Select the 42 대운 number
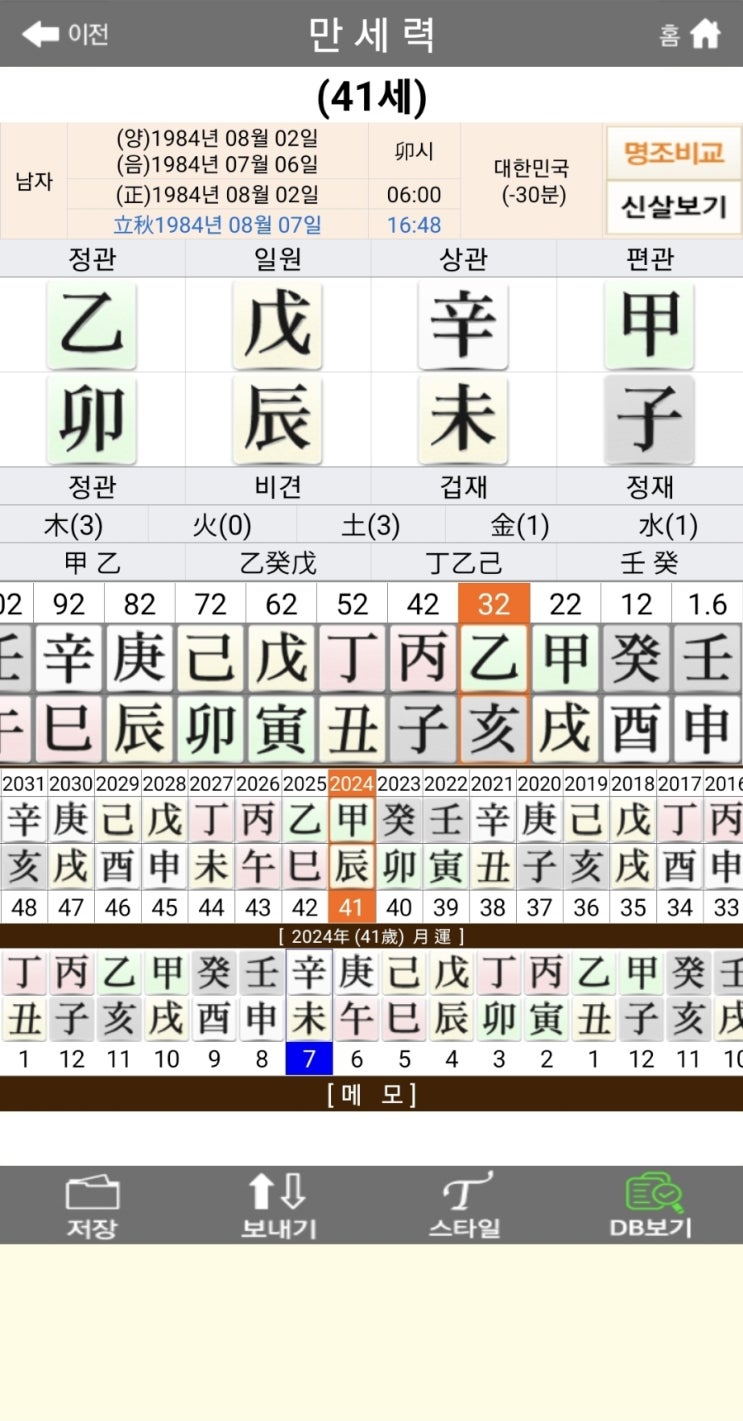 click(x=423, y=603)
